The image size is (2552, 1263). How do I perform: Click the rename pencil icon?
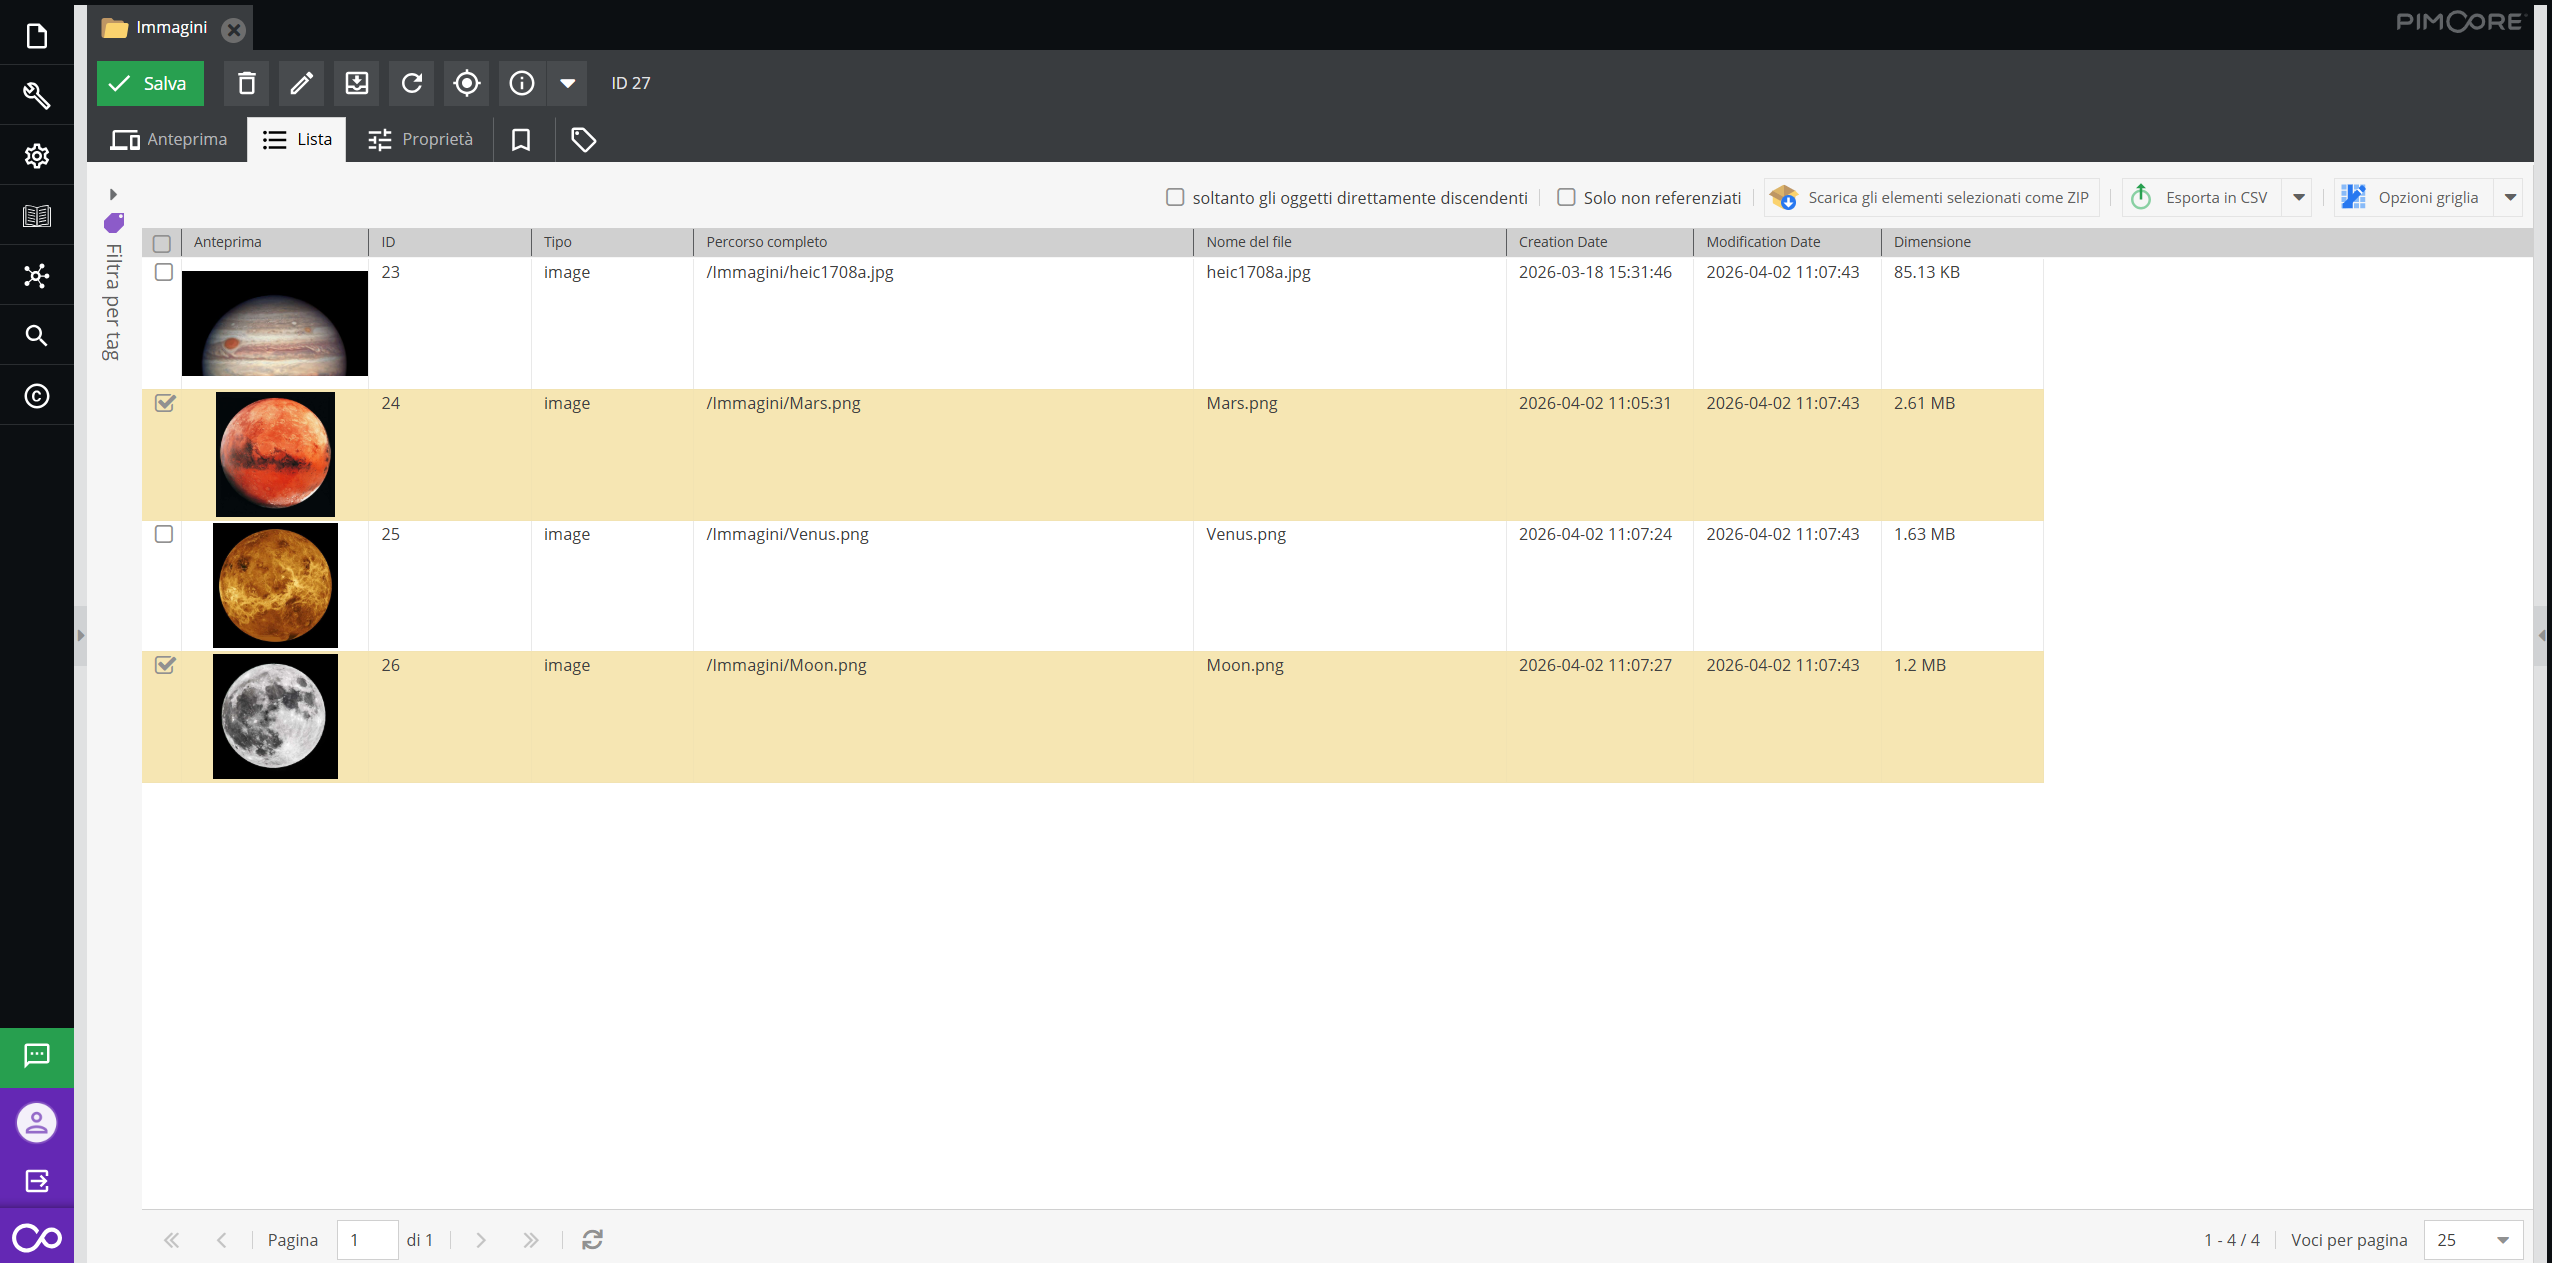[301, 83]
